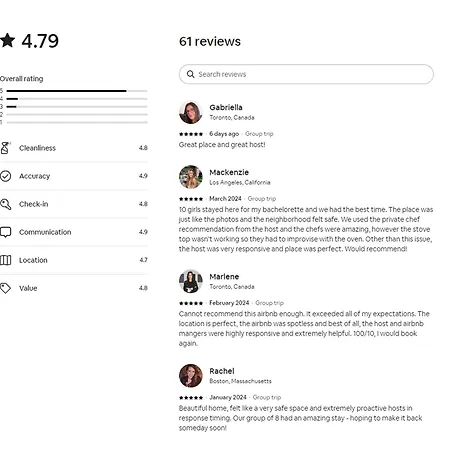Viewport: 450px width, 450px height.
Task: Open Marlene's profile photo
Action: [191, 281]
